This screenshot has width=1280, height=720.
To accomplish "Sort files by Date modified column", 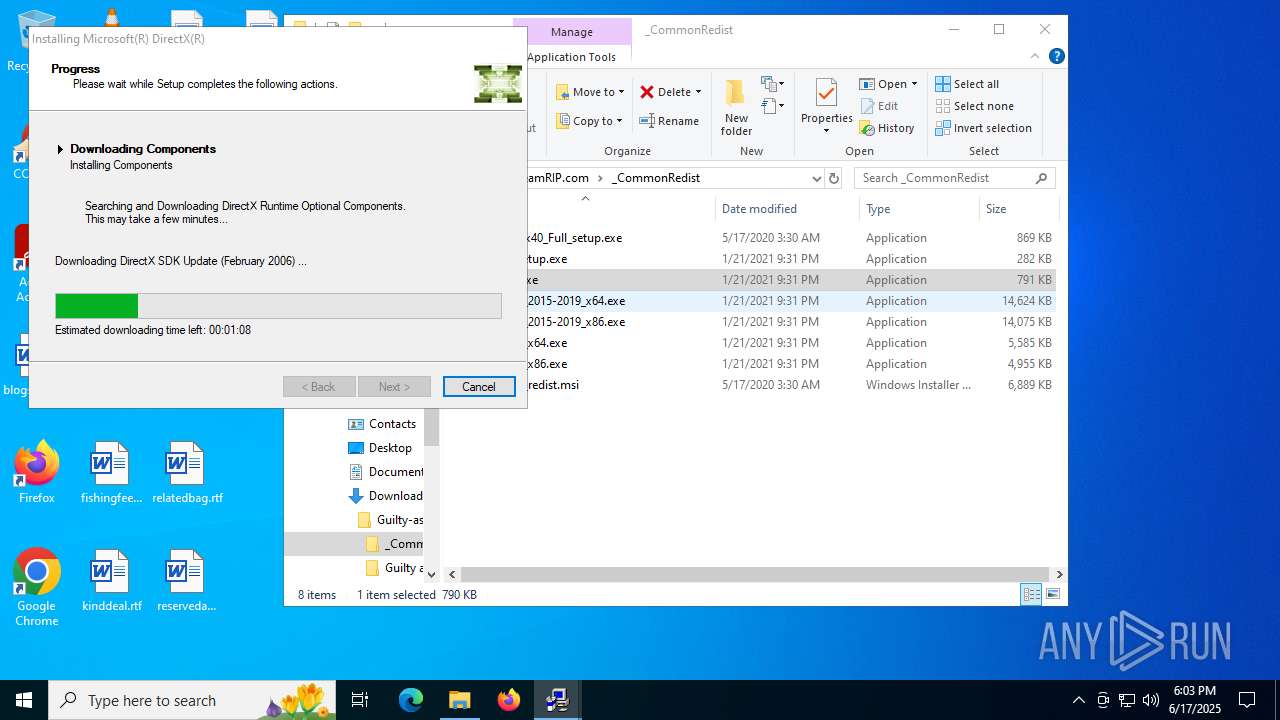I will (788, 209).
